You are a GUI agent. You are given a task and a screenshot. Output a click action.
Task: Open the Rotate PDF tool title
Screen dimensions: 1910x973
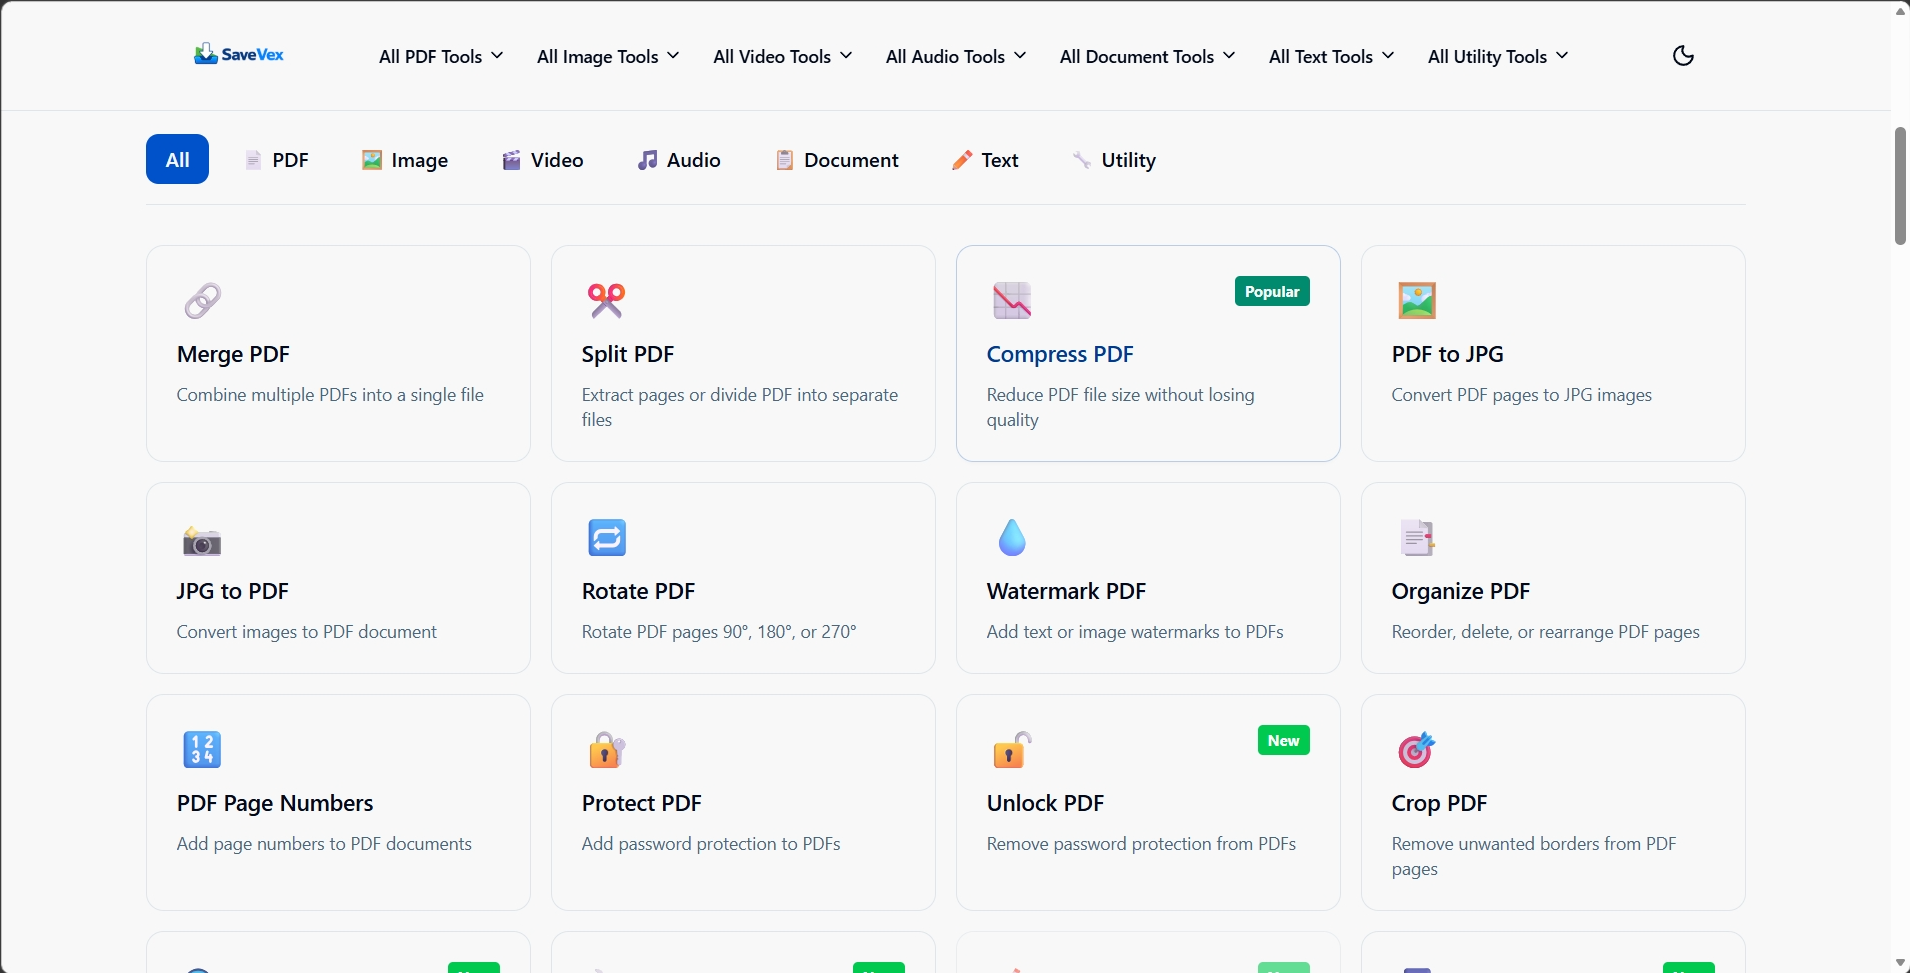[x=638, y=591]
